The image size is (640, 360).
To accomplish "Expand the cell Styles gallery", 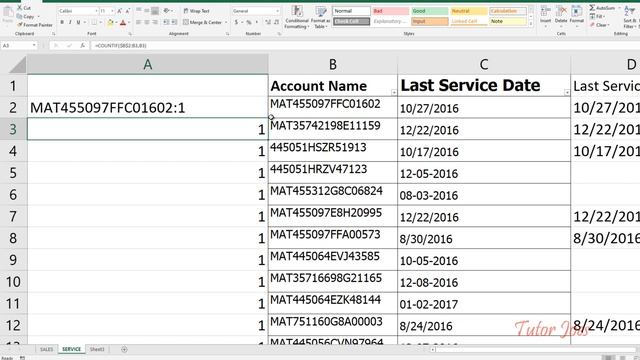I will 531,24.
